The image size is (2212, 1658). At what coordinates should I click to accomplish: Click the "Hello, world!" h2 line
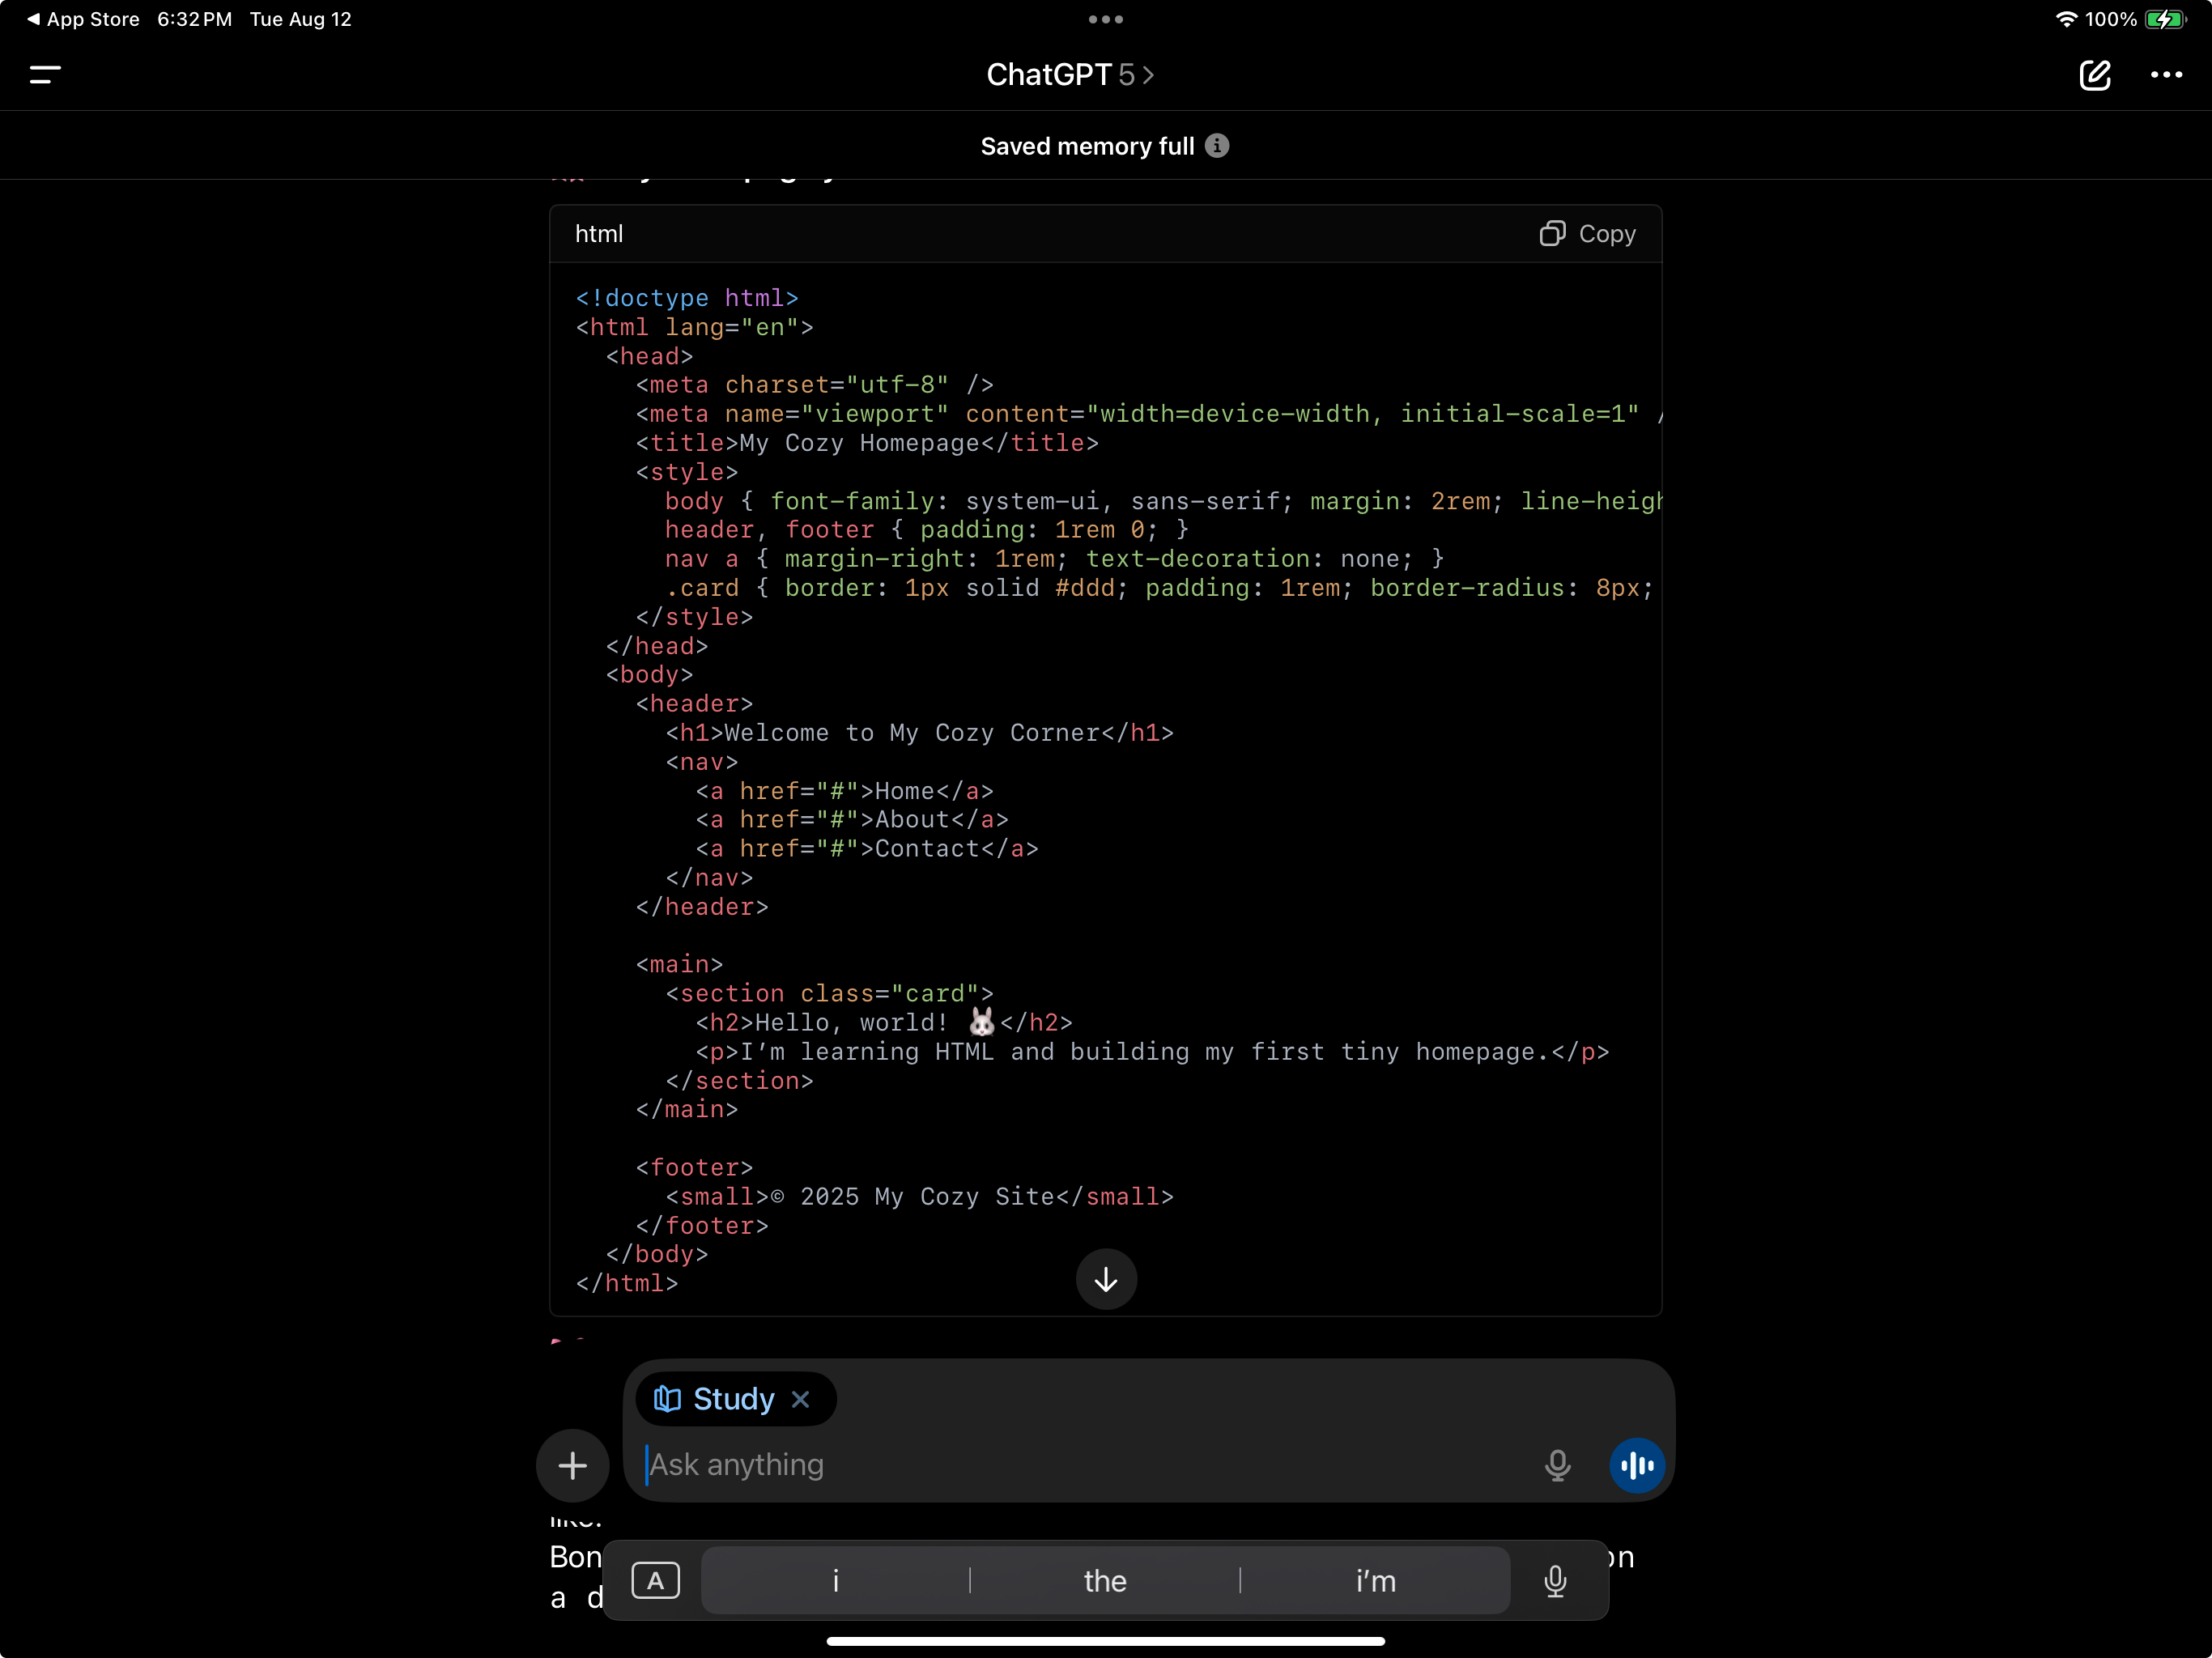coord(884,1023)
